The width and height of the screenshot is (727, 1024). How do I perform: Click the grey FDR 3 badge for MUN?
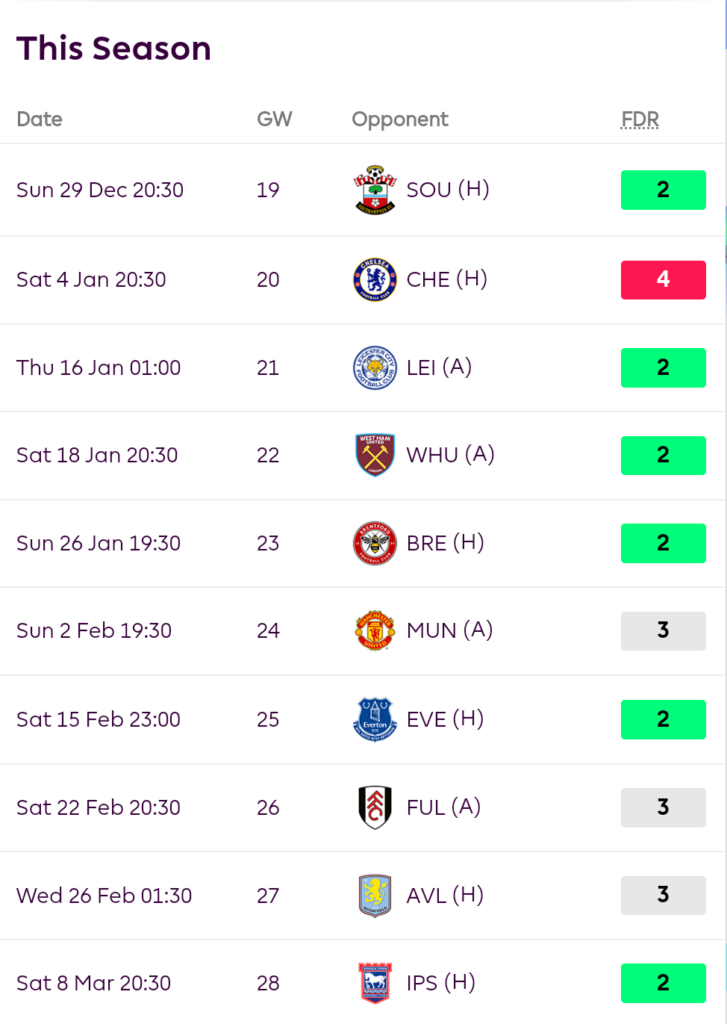click(663, 631)
